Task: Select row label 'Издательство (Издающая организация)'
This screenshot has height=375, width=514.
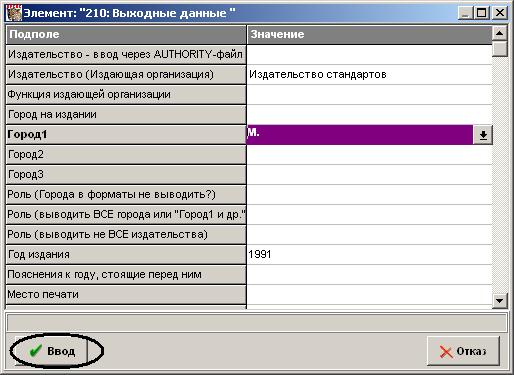Action: click(x=126, y=74)
